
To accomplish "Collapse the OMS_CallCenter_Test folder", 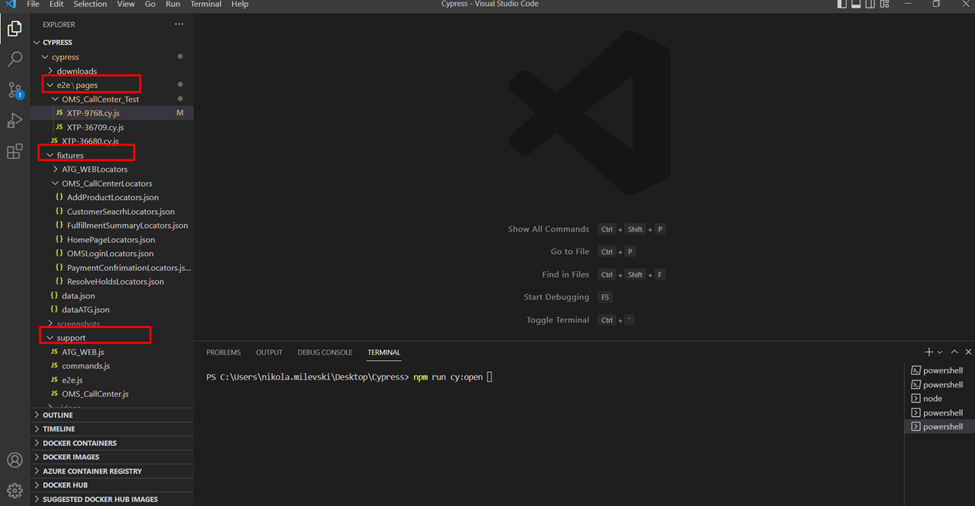I will [112, 99].
